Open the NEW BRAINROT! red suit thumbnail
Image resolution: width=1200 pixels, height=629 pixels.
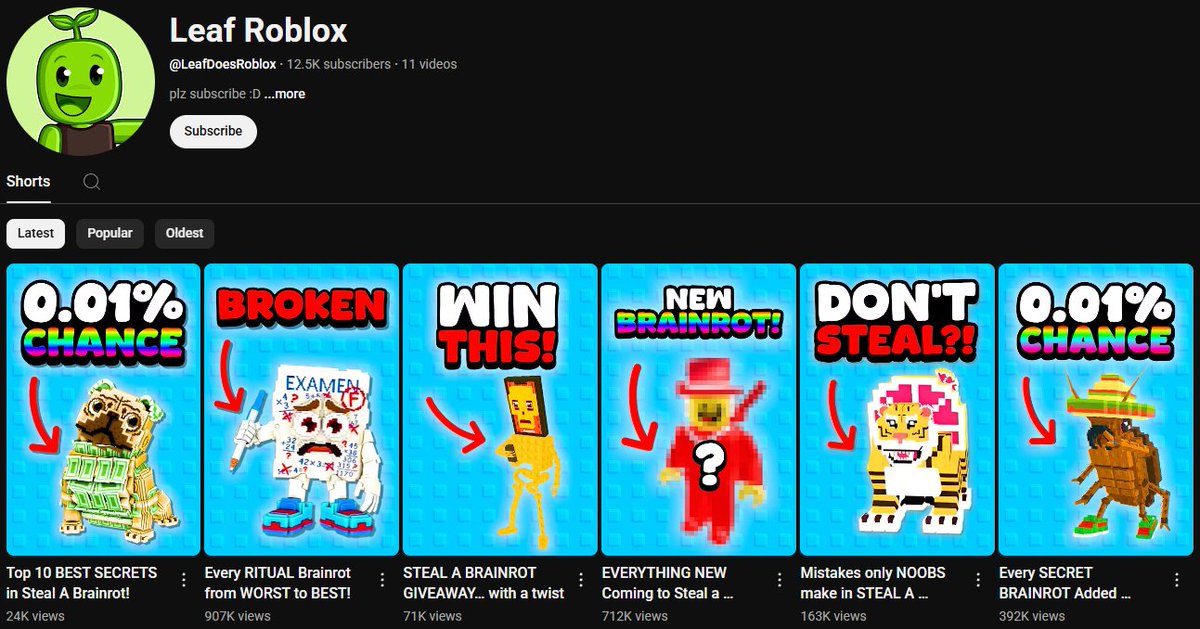point(699,409)
